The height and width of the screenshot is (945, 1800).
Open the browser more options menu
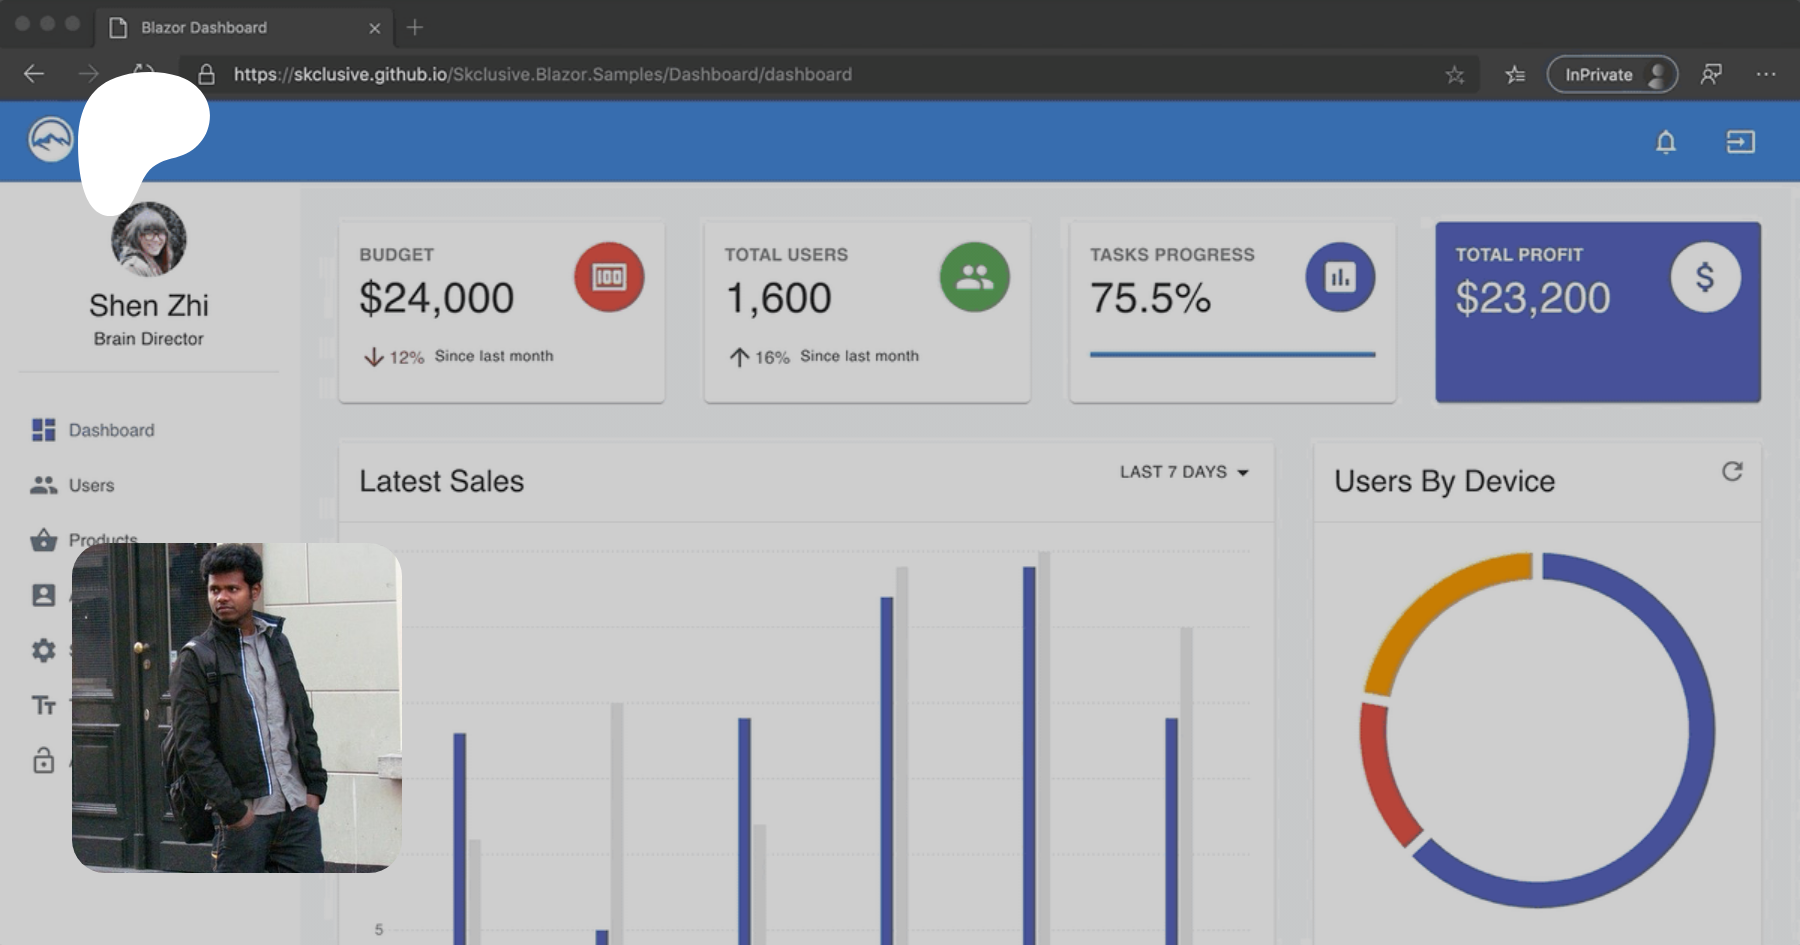[x=1765, y=74]
